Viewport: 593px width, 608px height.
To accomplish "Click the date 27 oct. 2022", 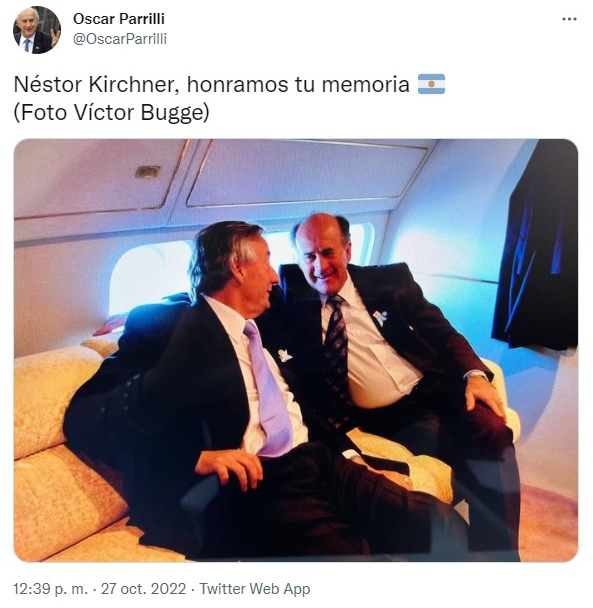I will (x=143, y=589).
